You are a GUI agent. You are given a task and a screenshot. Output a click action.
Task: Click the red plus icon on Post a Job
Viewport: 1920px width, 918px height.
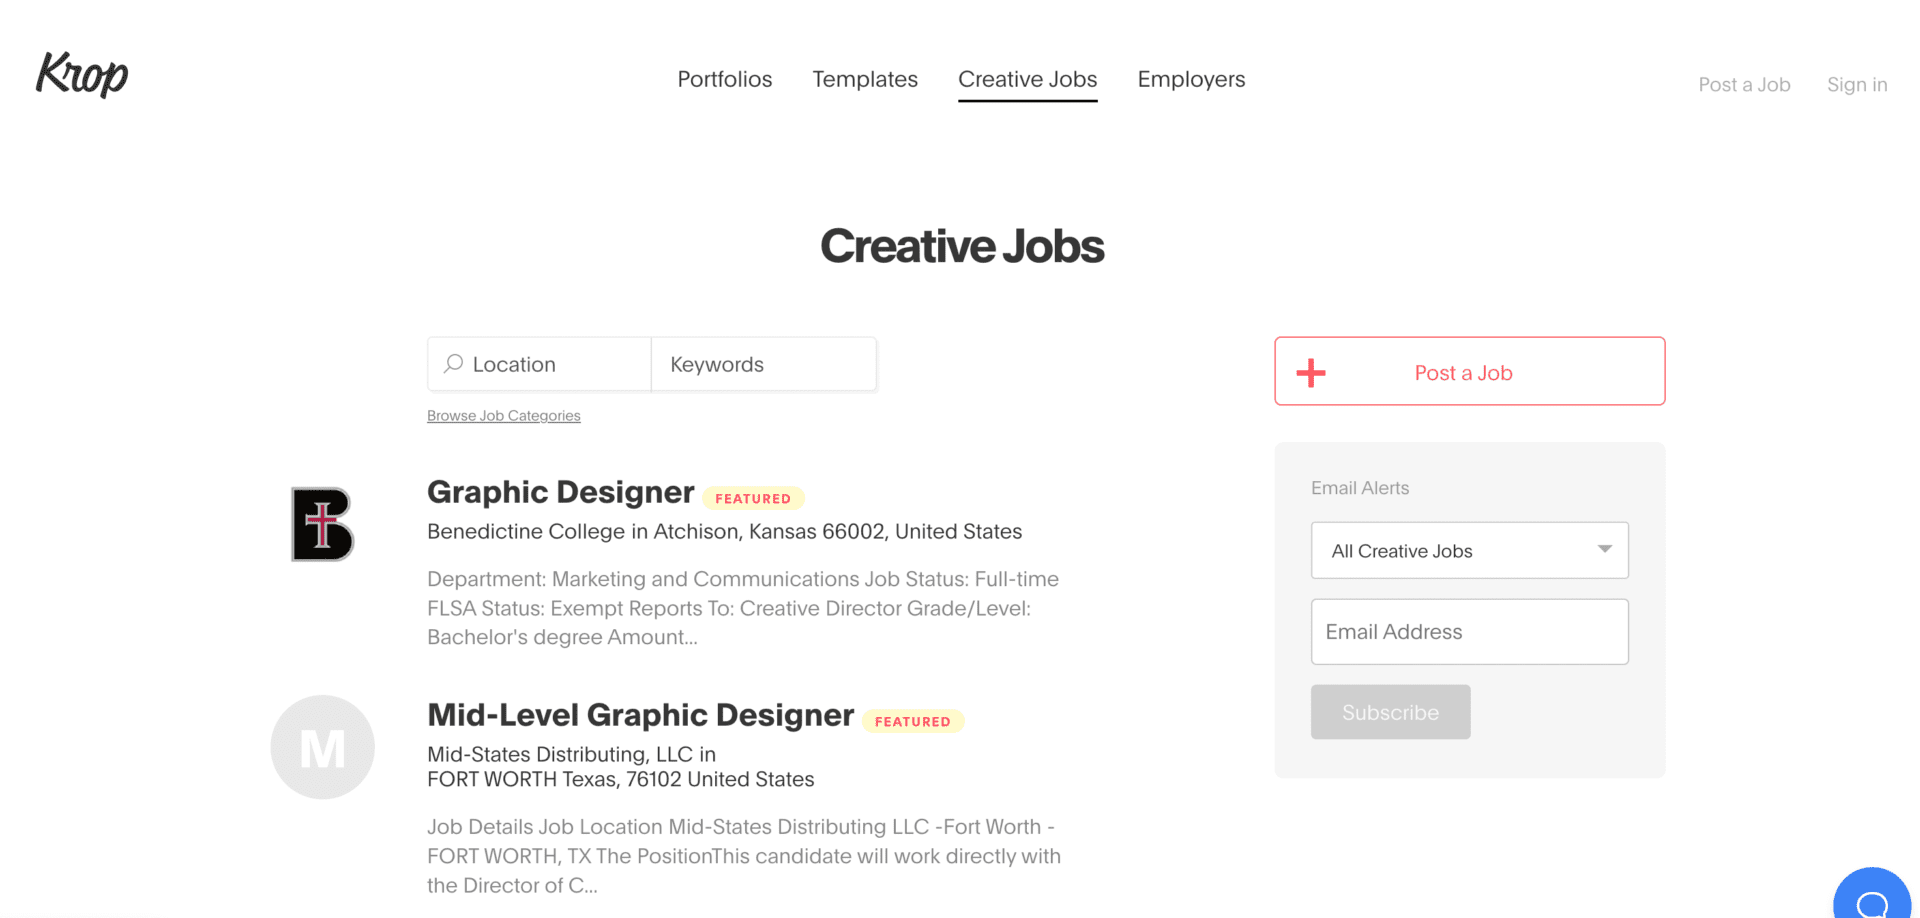pyautogui.click(x=1310, y=371)
